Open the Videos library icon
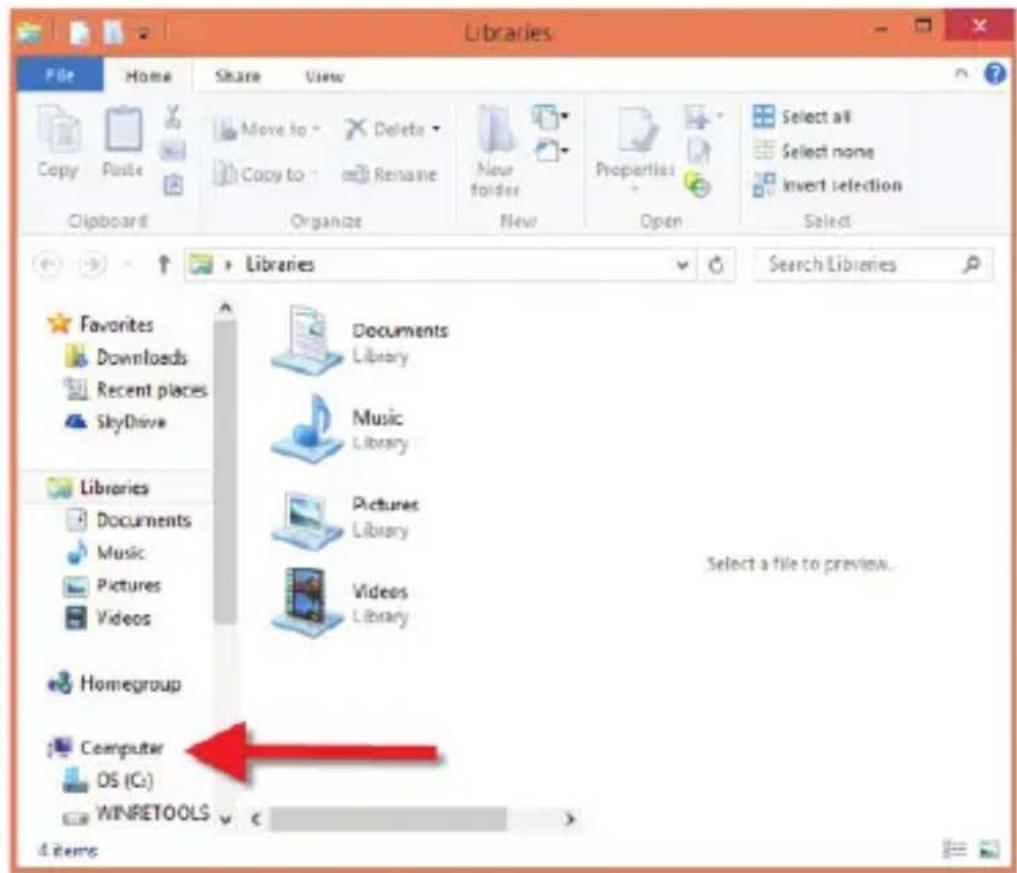 point(306,601)
